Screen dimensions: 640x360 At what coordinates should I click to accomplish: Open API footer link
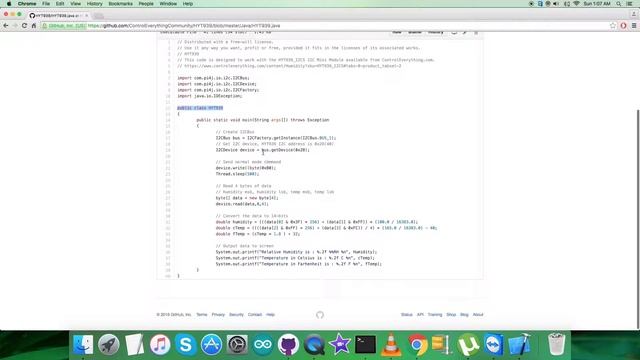coord(420,315)
